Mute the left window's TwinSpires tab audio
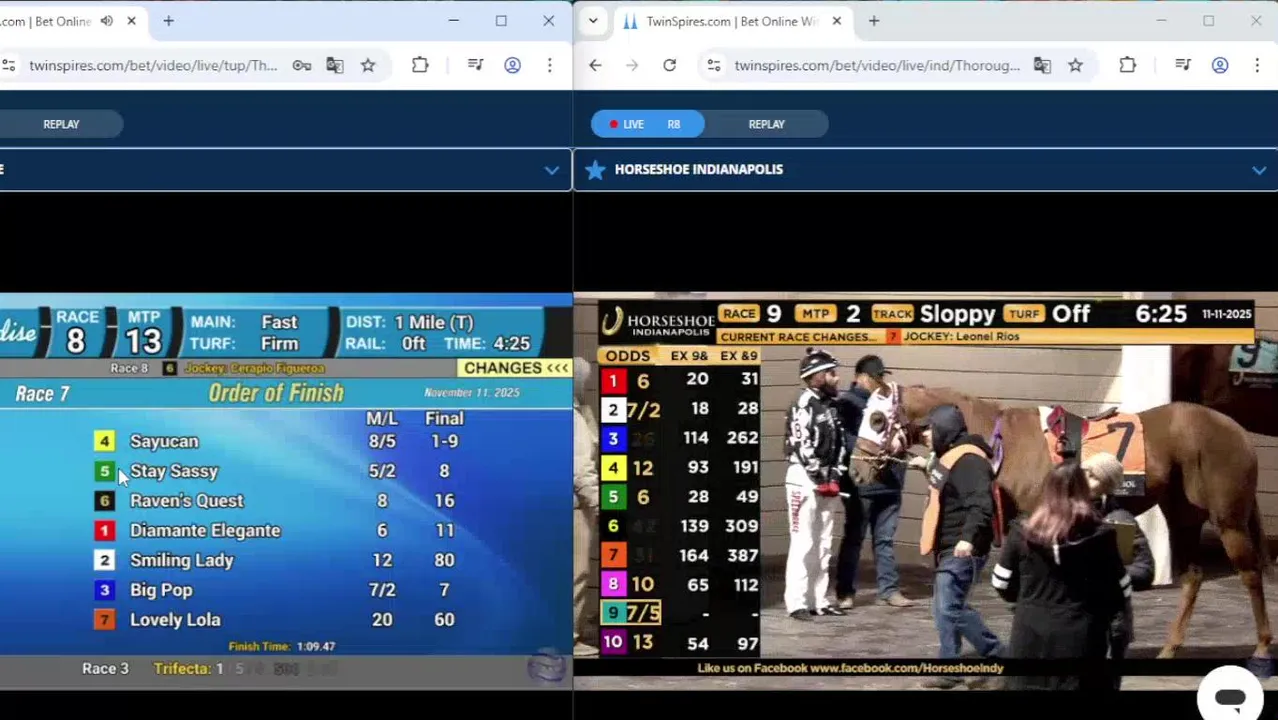 pos(107,21)
